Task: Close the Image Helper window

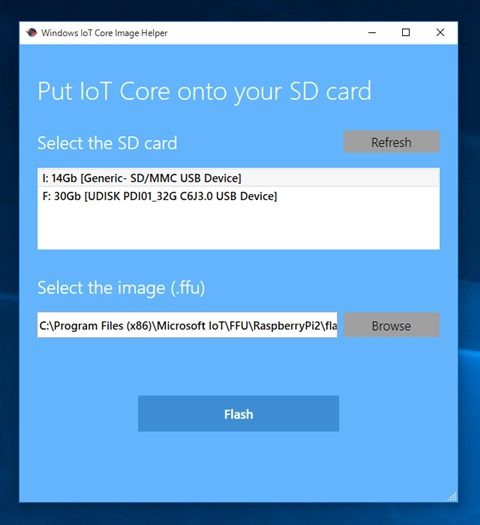Action: click(440, 32)
